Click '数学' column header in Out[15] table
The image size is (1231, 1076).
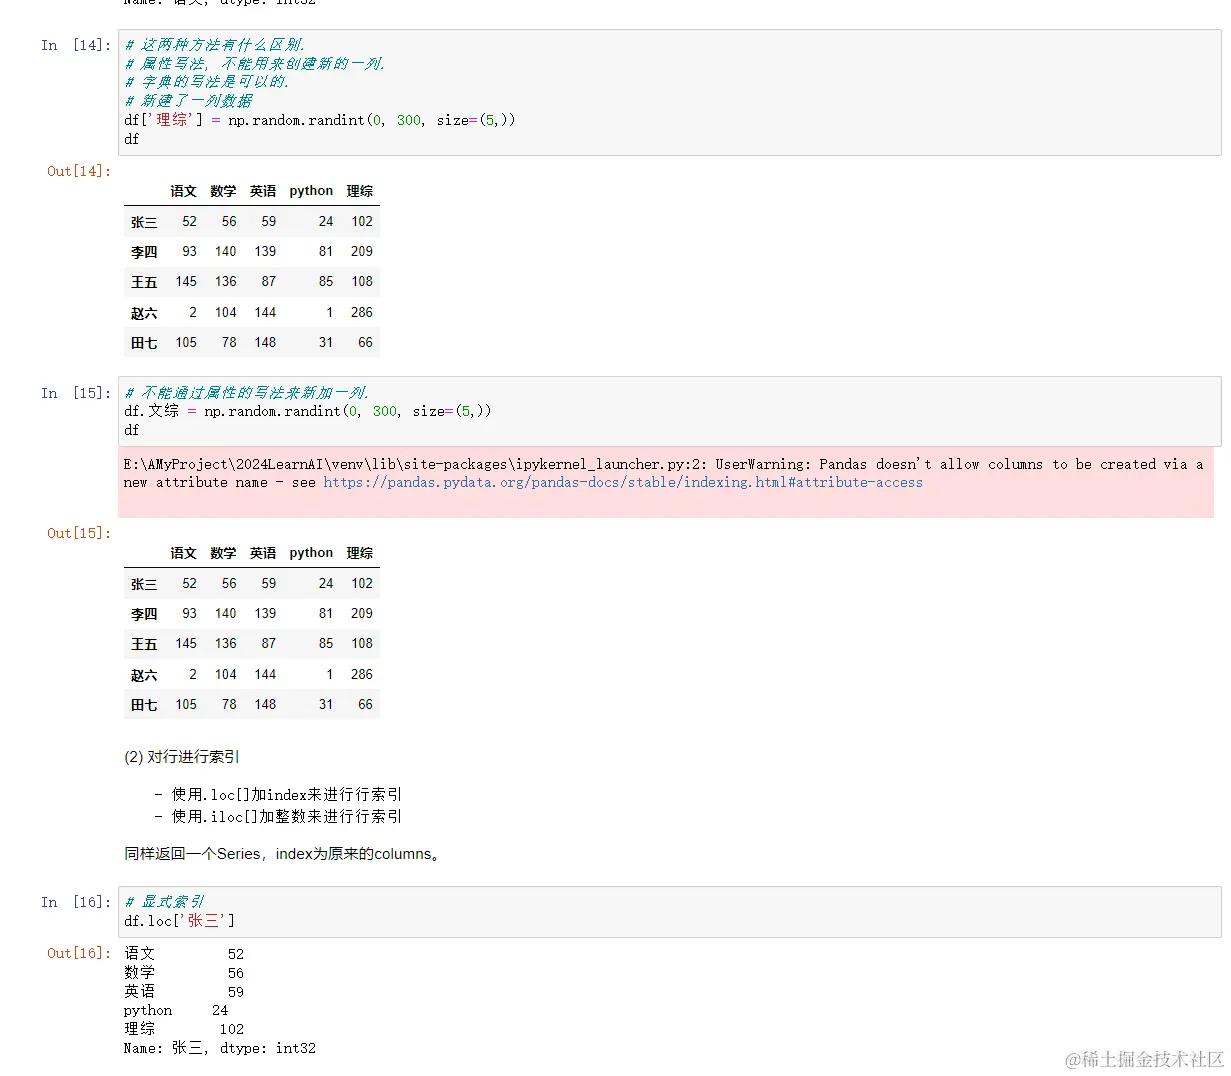[223, 553]
